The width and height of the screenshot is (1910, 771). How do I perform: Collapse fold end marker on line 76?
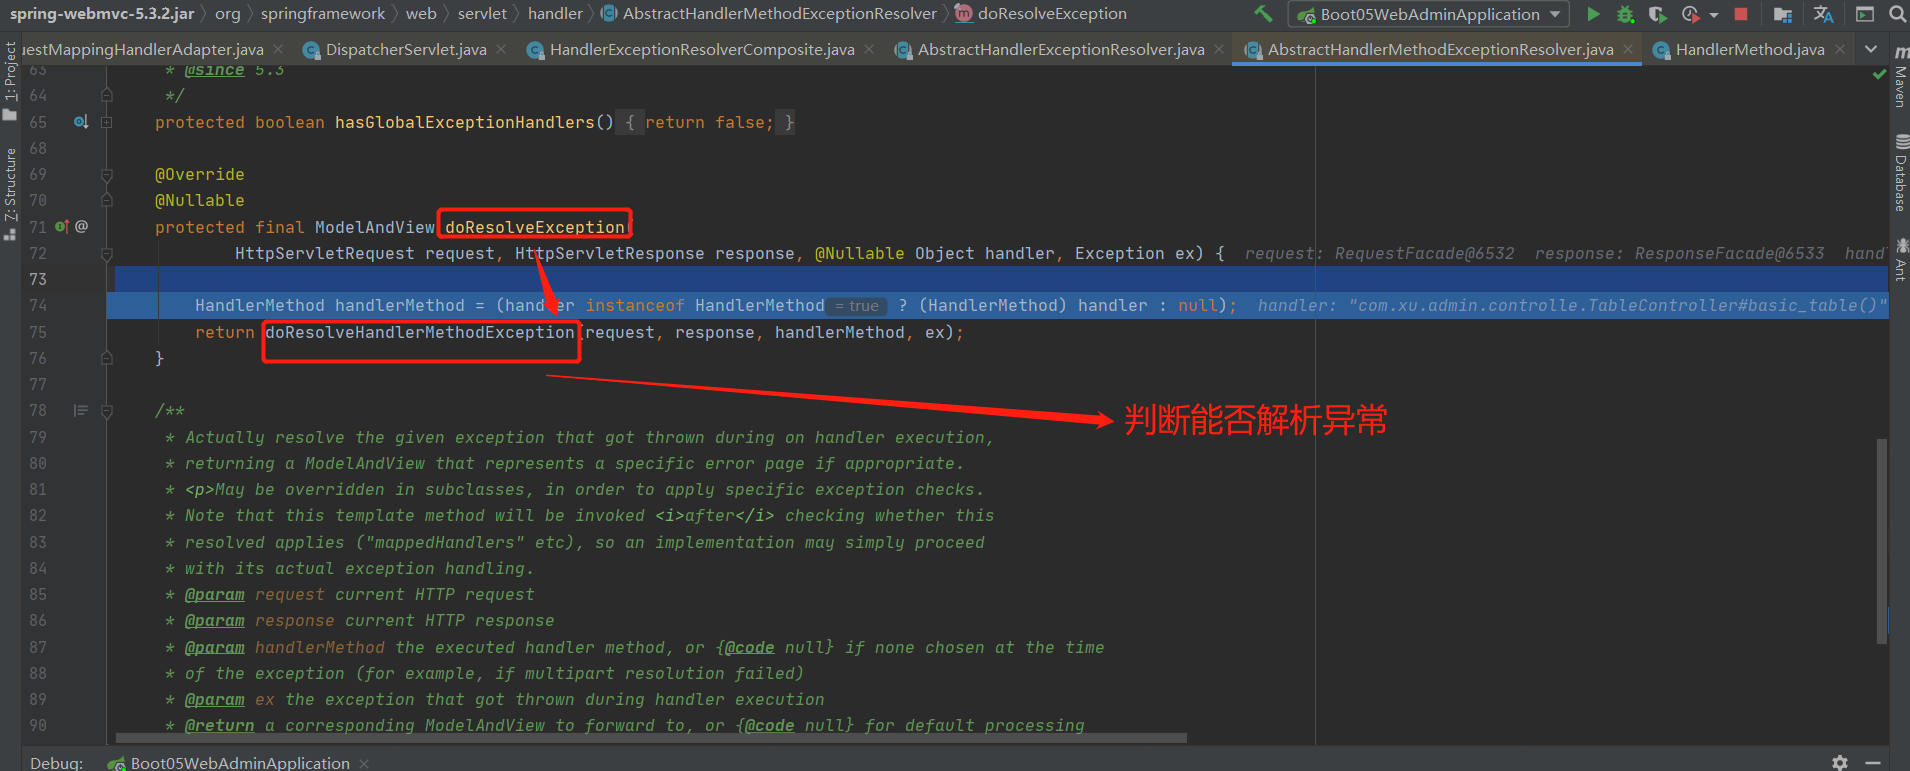click(x=106, y=358)
